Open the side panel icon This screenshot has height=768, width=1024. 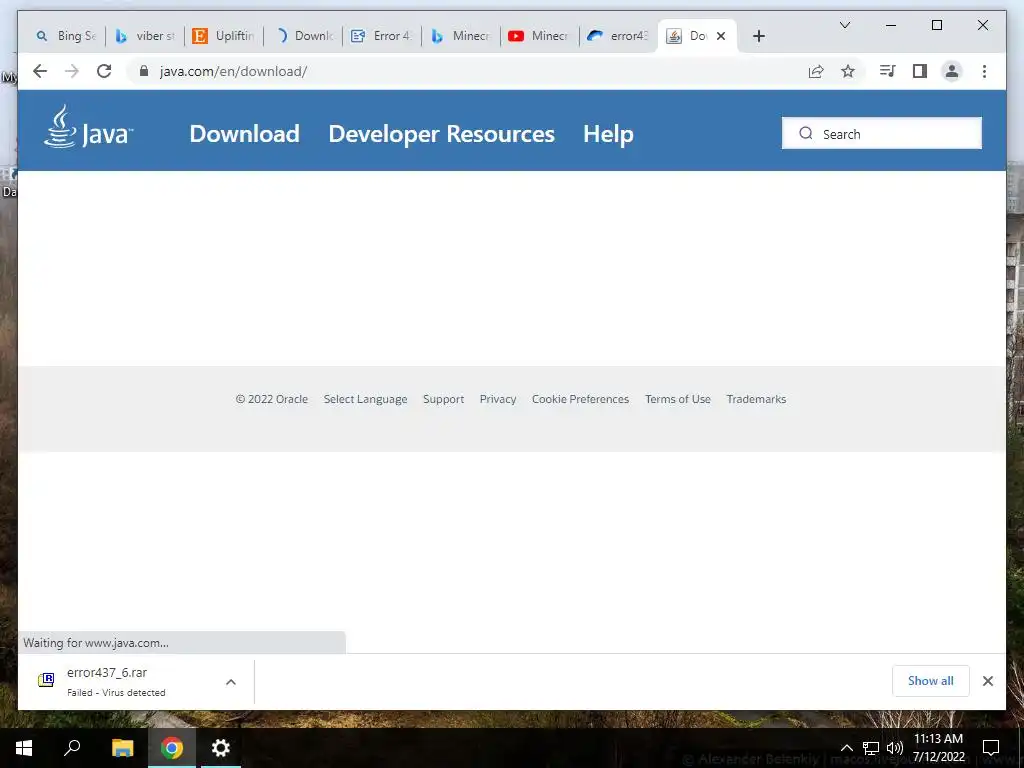[920, 71]
